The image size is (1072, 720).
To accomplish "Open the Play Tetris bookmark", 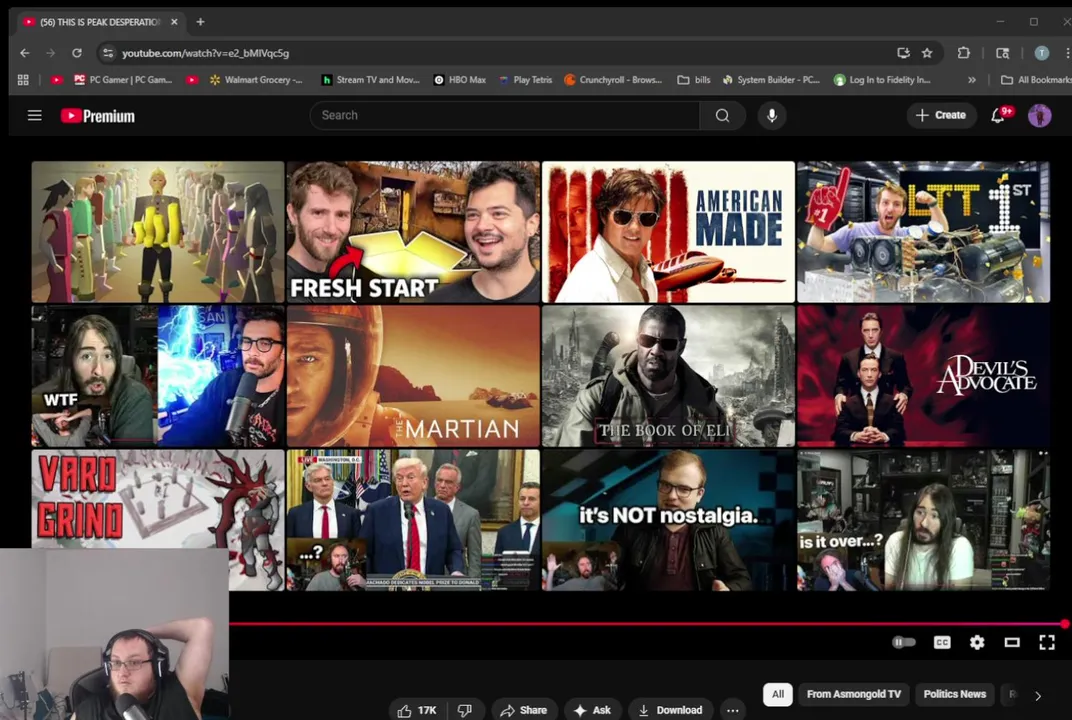I will coord(525,80).
